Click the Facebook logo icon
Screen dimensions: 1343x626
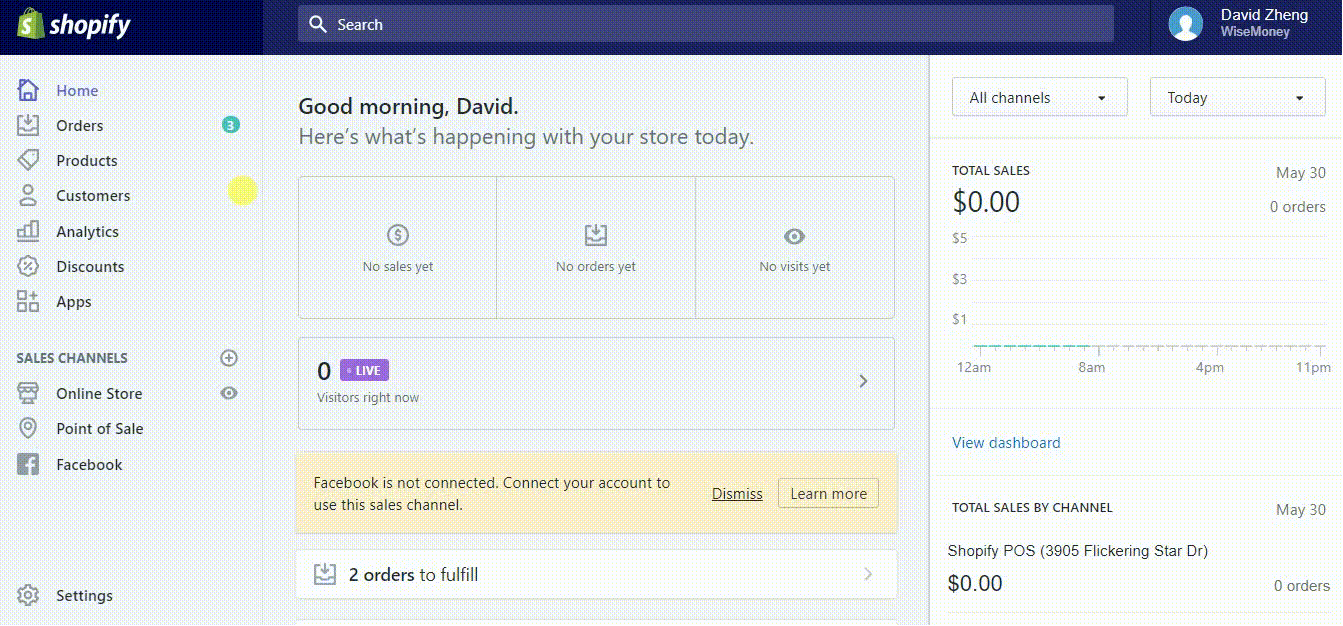(x=28, y=464)
